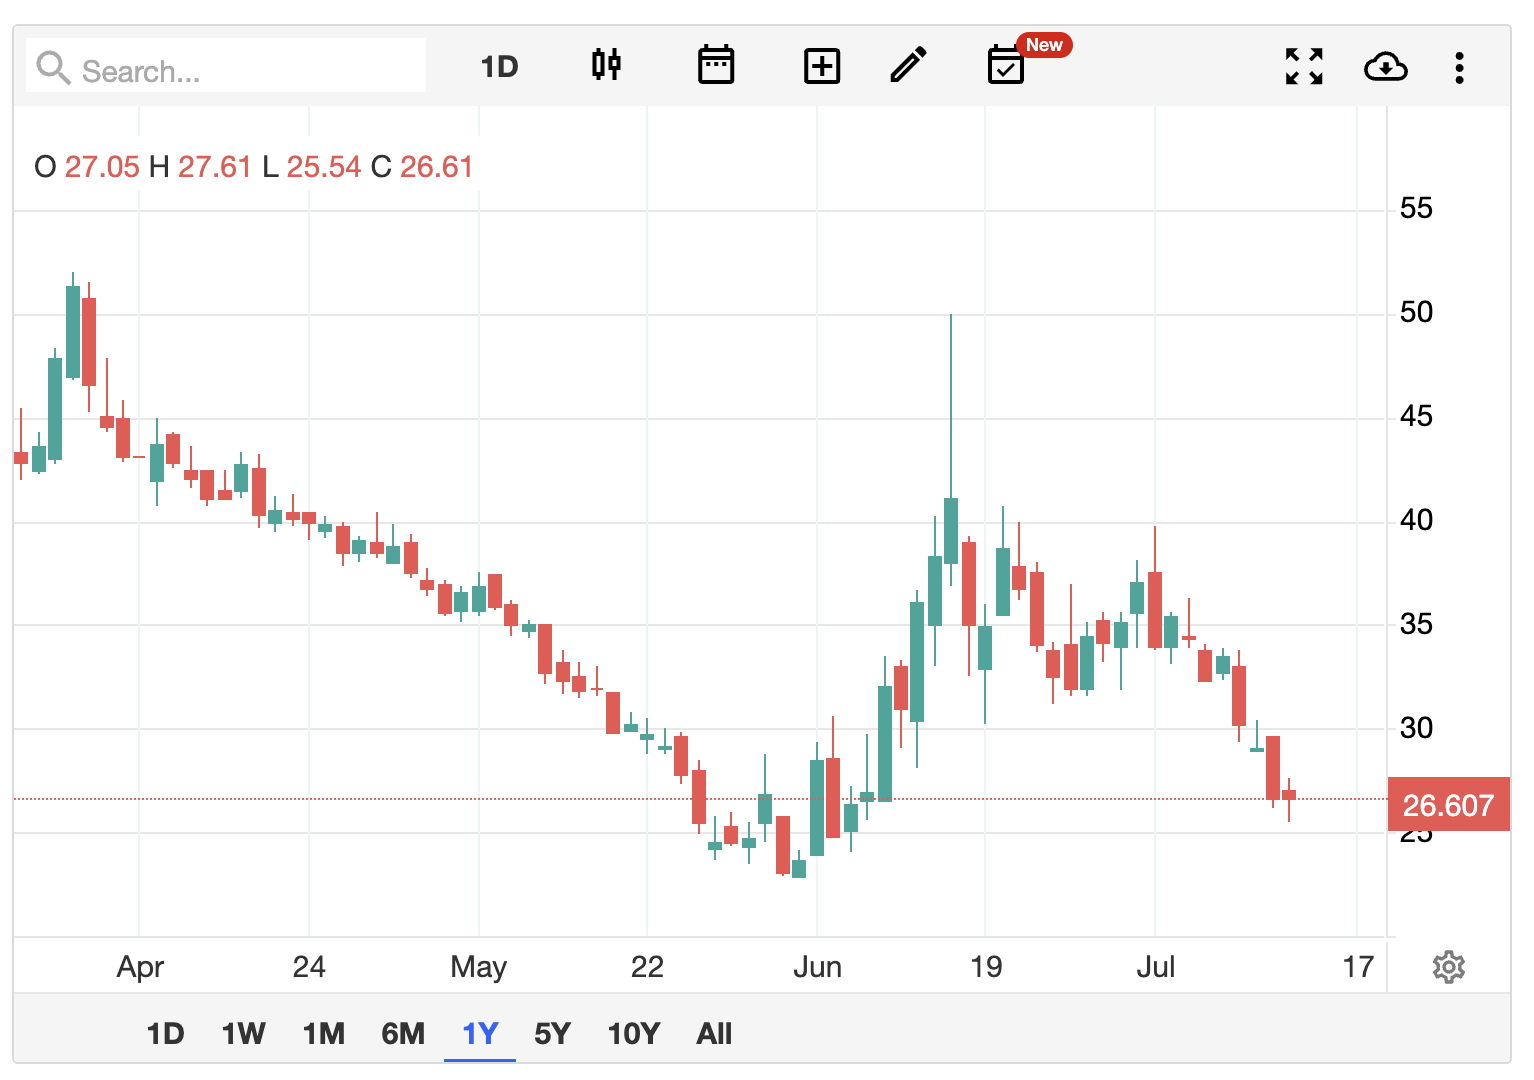Image resolution: width=1534 pixels, height=1080 pixels.
Task: Click the 17 date axis label
Action: pyautogui.click(x=1358, y=967)
